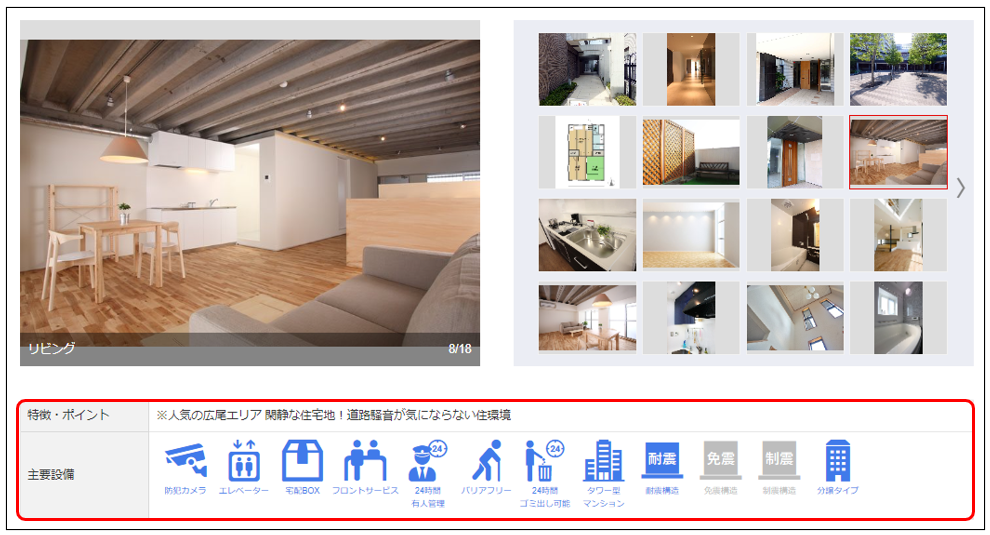Show next thumbnails with right chevron arrow
The height and width of the screenshot is (535, 990).
click(960, 187)
